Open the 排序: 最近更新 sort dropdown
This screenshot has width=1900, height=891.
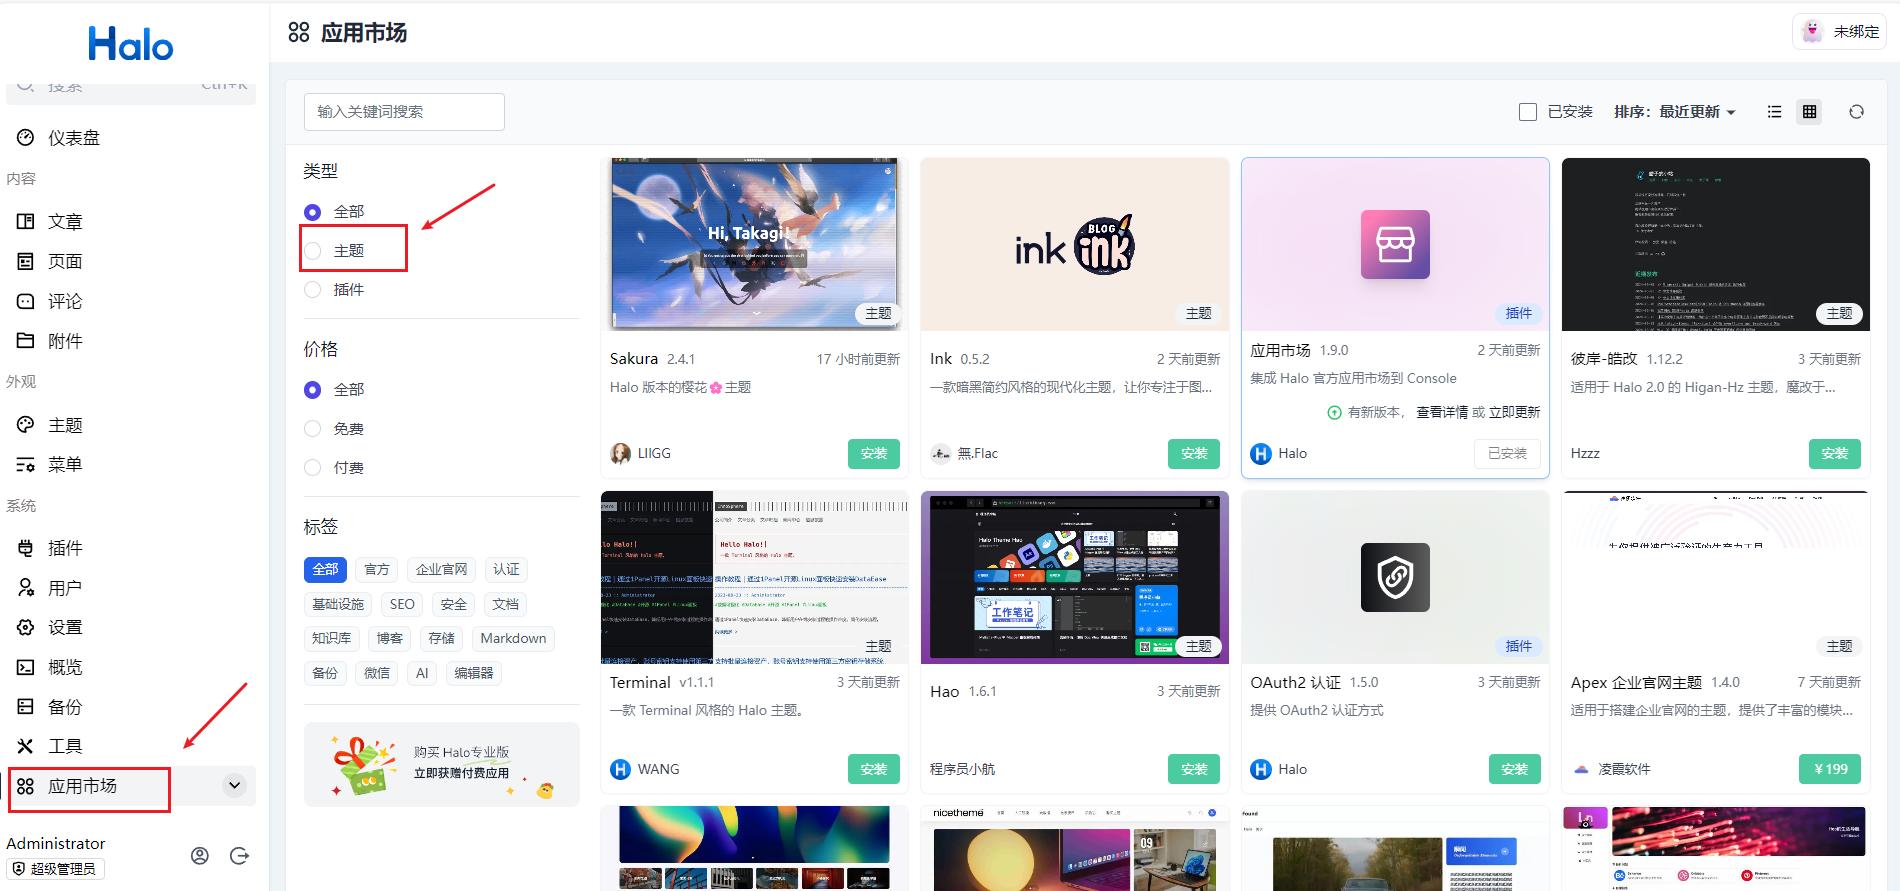coord(1674,112)
